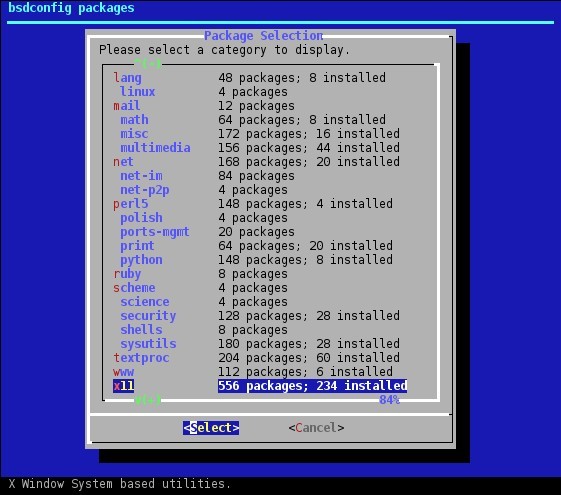Choose the ports-mgmt category
The width and height of the screenshot is (561, 495).
click(x=155, y=232)
